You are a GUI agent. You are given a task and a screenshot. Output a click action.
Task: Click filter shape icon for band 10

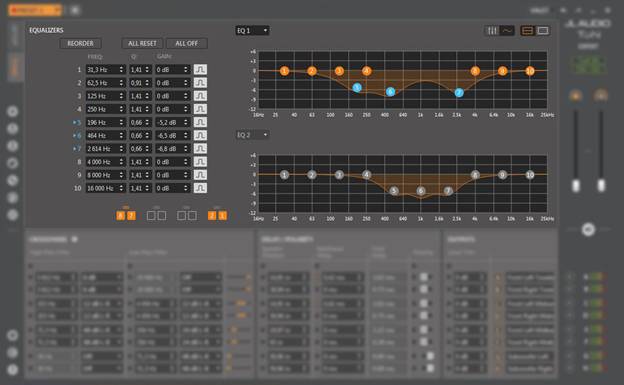pos(200,188)
